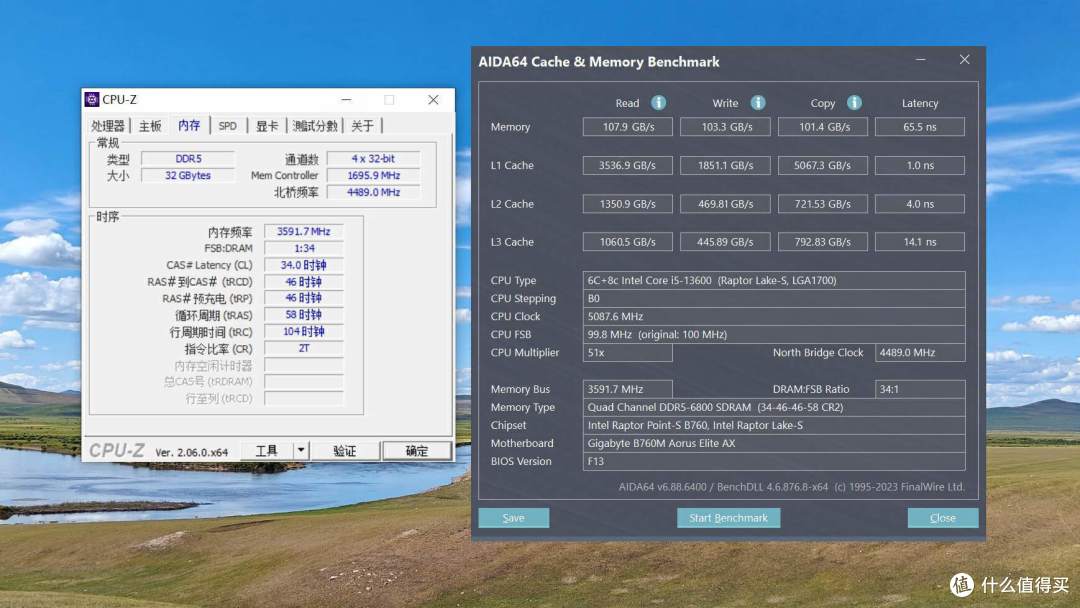
Task: Select the 内存 tab in CPU-Z
Action: (189, 125)
